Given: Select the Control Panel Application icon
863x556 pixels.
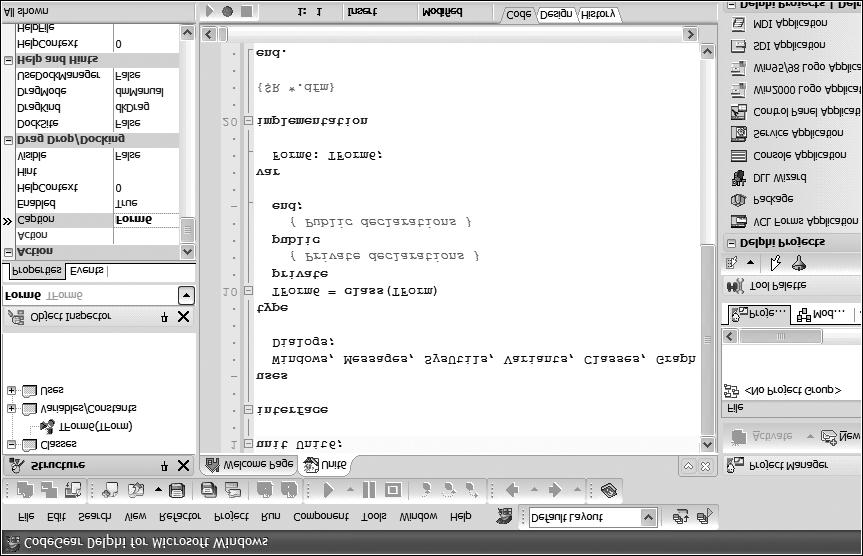Looking at the screenshot, I should click(x=738, y=112).
